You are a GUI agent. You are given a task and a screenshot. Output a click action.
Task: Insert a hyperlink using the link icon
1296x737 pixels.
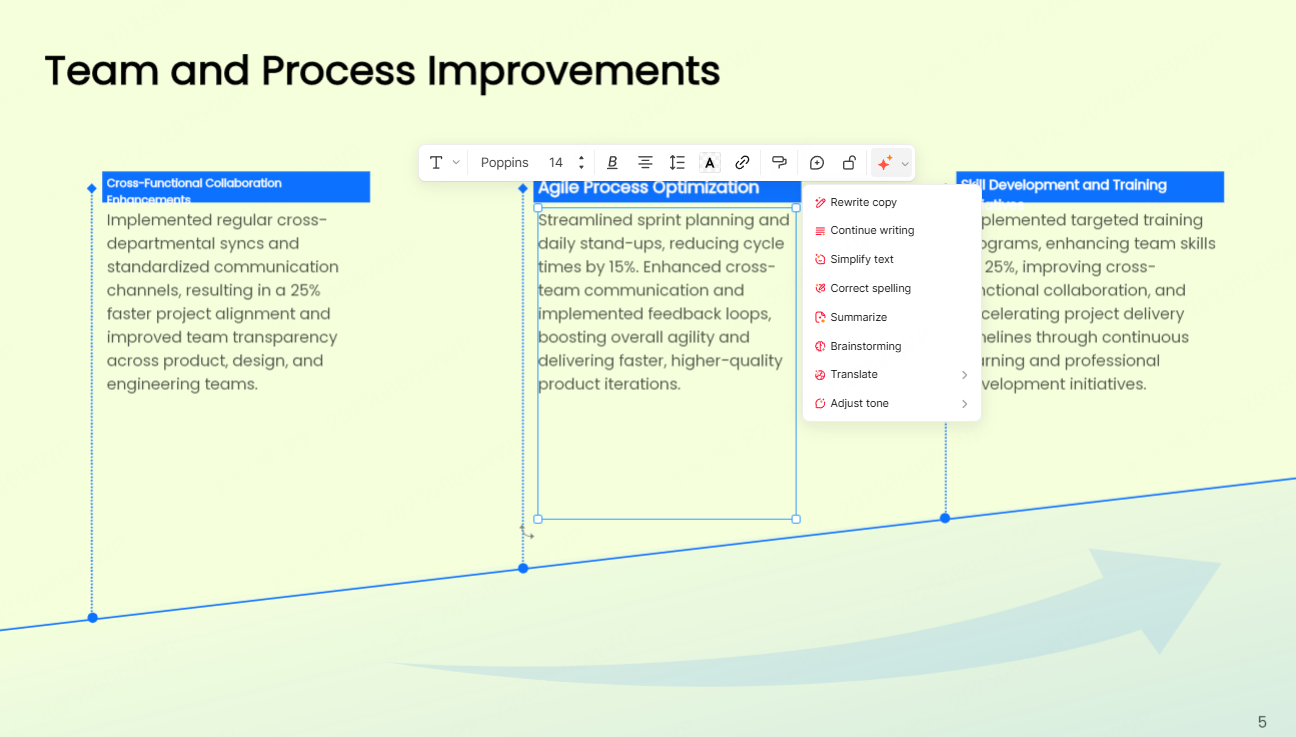[742, 162]
